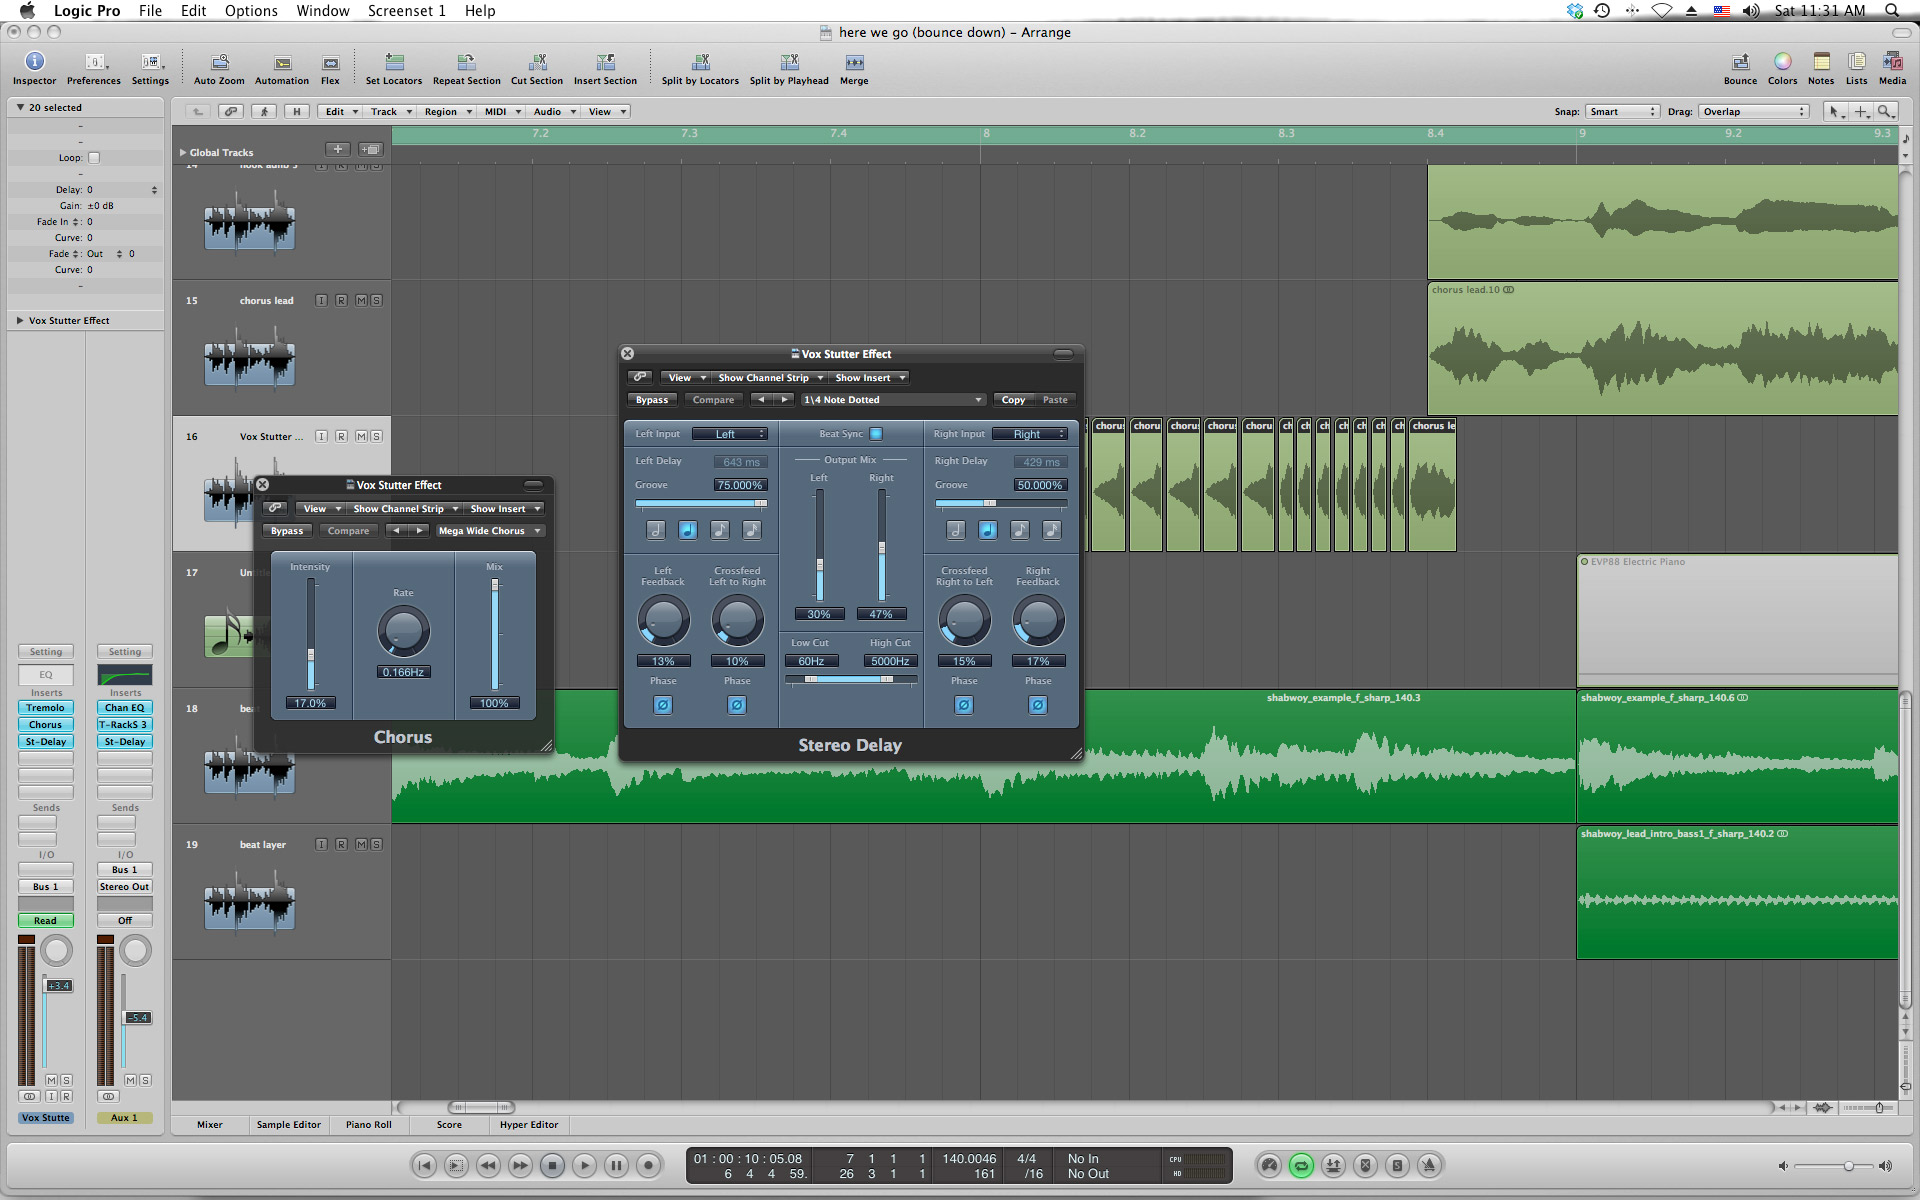Click the Pause transport button
Screen dimensions: 1920x1200
pyautogui.click(x=617, y=1165)
